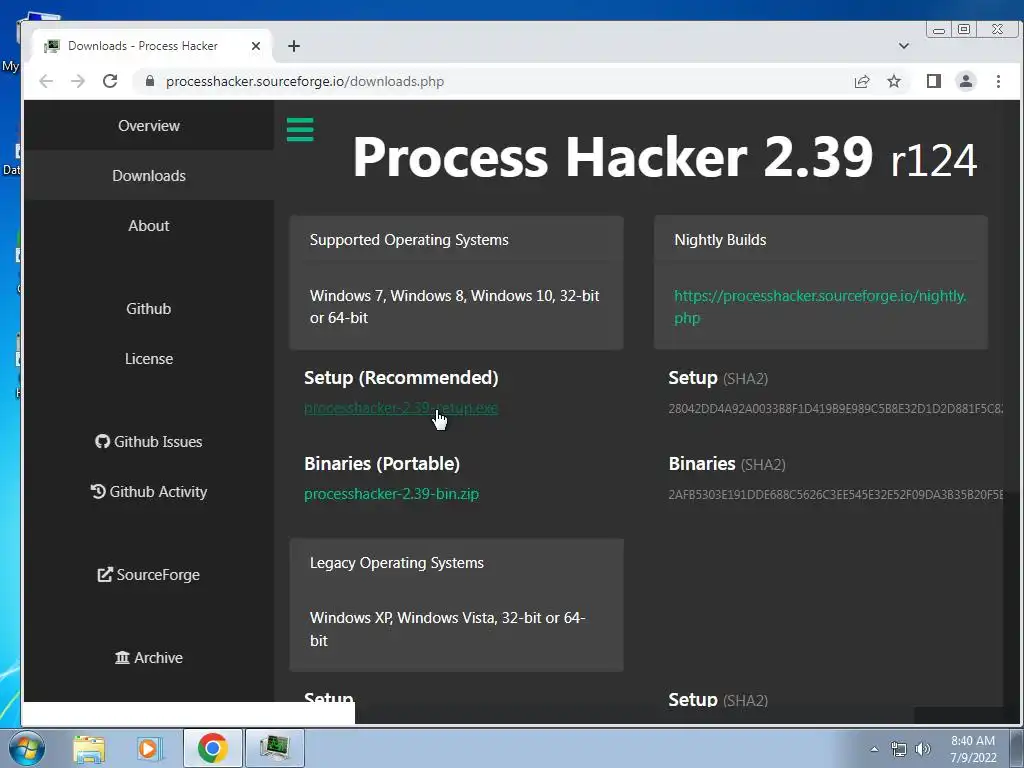Open Process Hacker taskbar icon
Image resolution: width=1024 pixels, height=768 pixels.
point(274,748)
